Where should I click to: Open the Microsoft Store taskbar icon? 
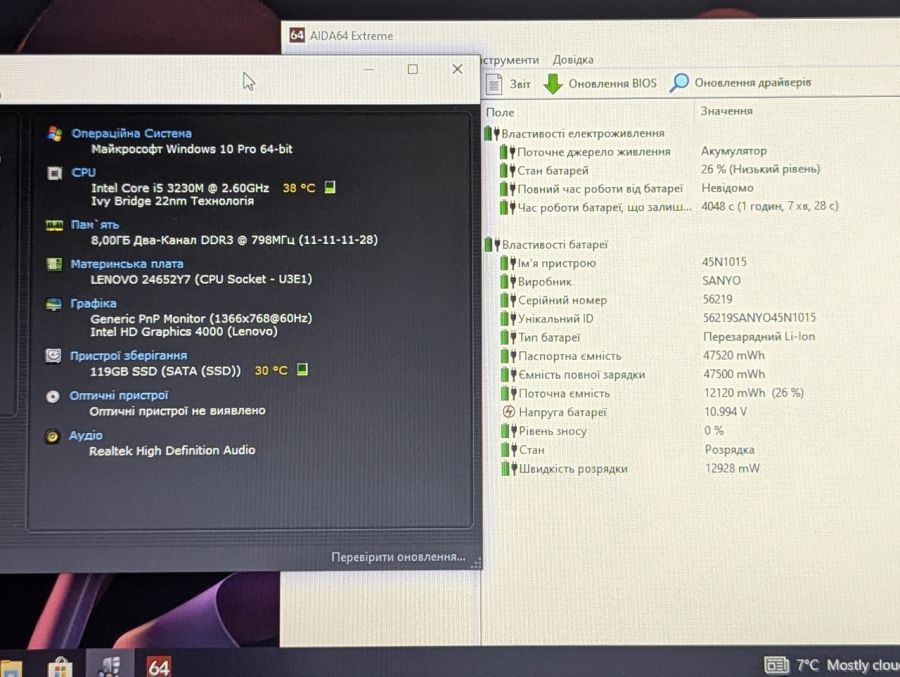60,667
